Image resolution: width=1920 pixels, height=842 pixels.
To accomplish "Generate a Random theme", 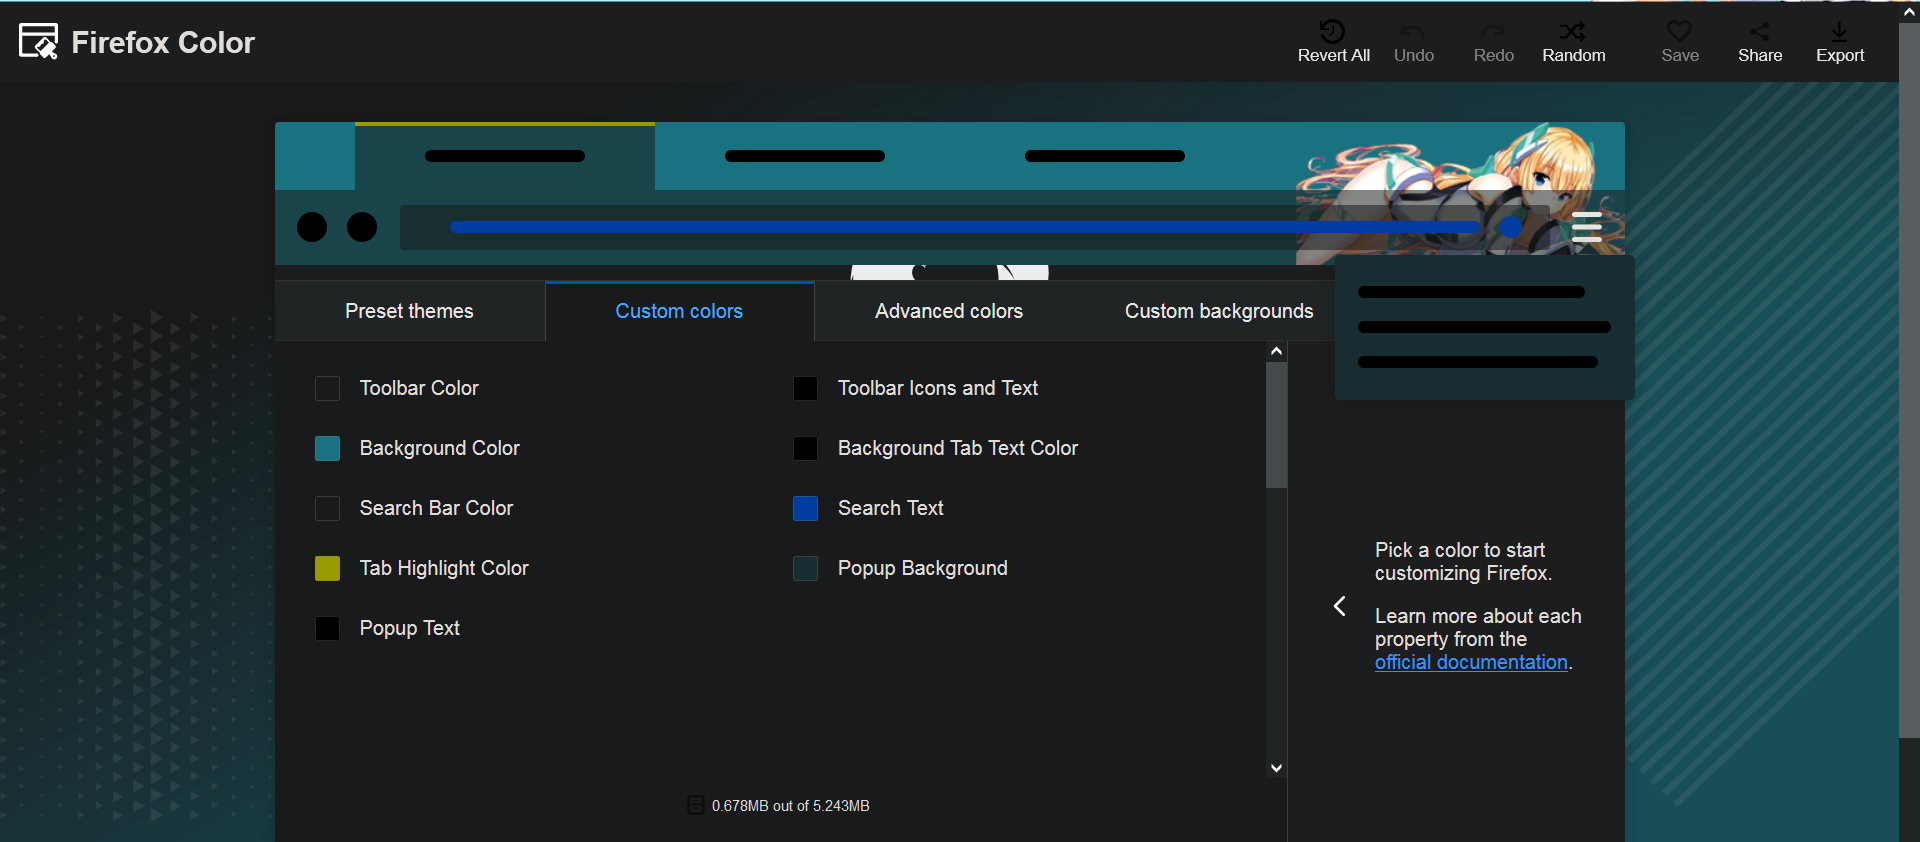I will 1573,42.
